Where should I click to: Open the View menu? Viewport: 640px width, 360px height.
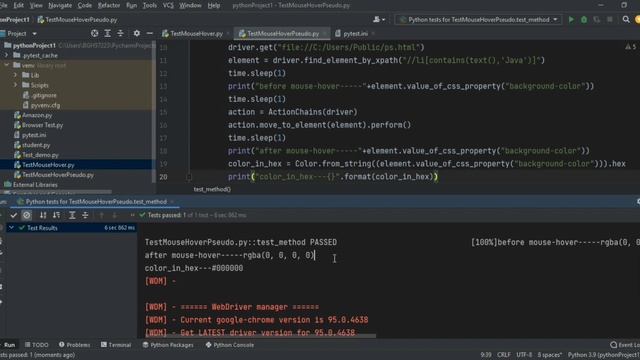click(x=36, y=5)
